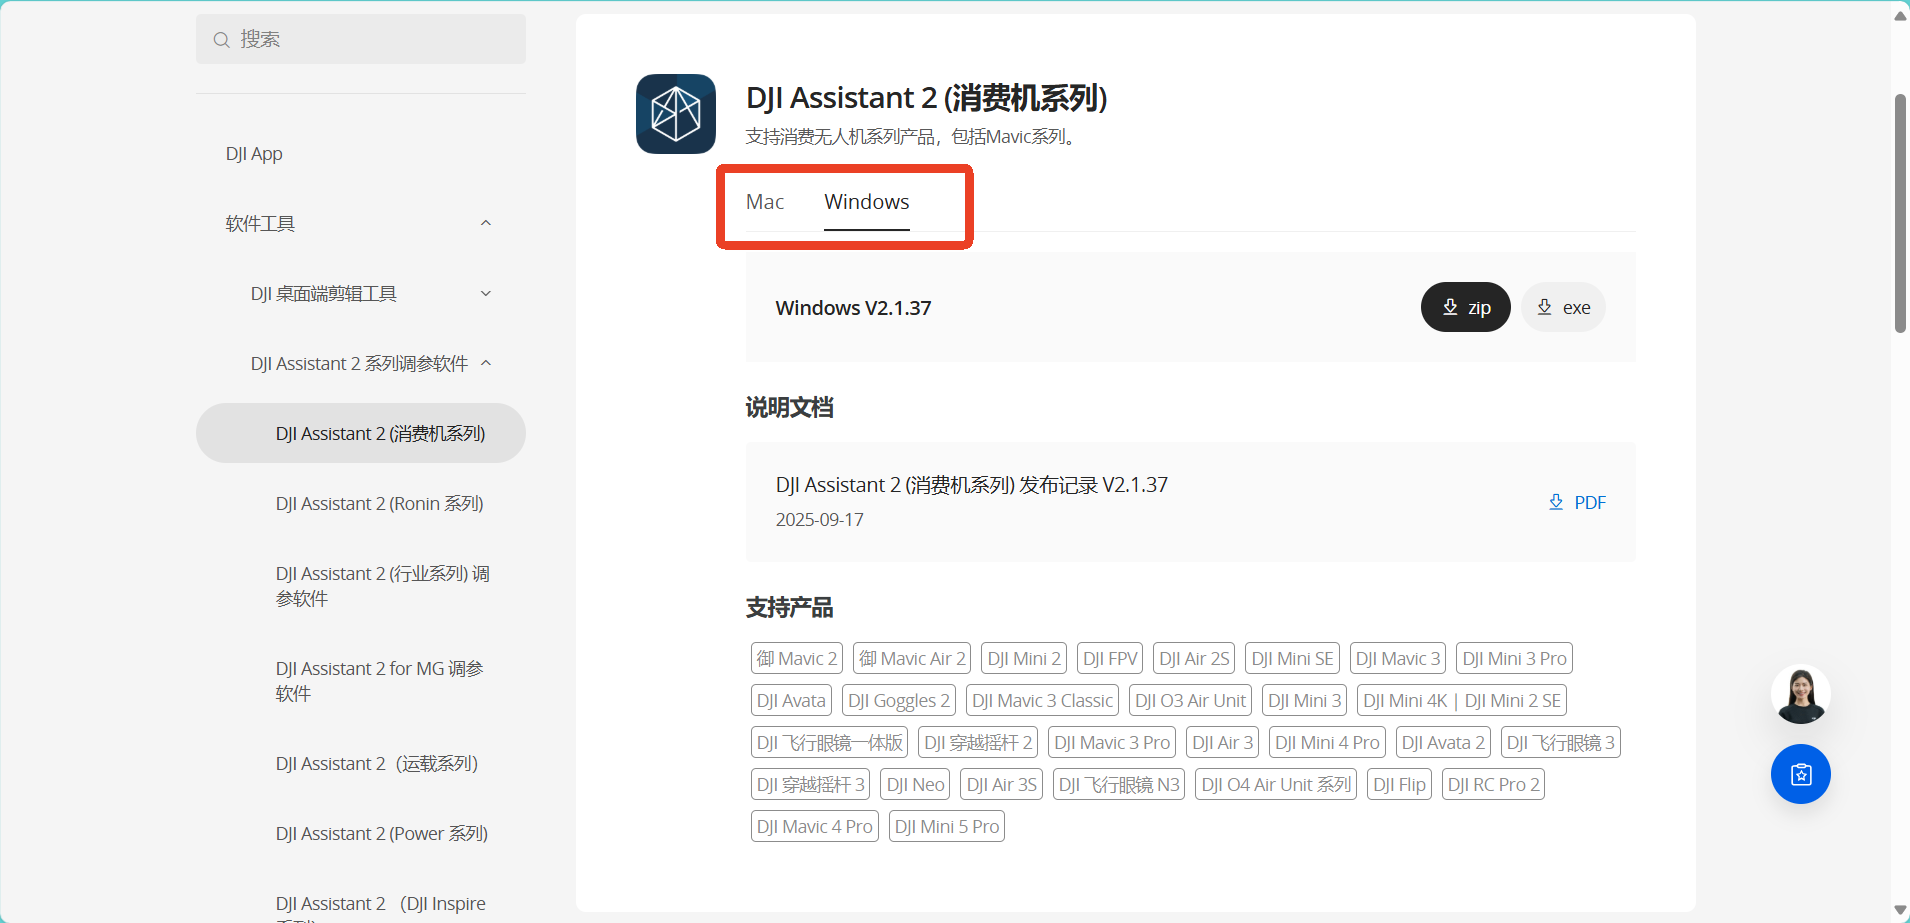Viewport: 1910px width, 923px height.
Task: Click the DJI Assistant 2 app logo
Action: pyautogui.click(x=675, y=114)
